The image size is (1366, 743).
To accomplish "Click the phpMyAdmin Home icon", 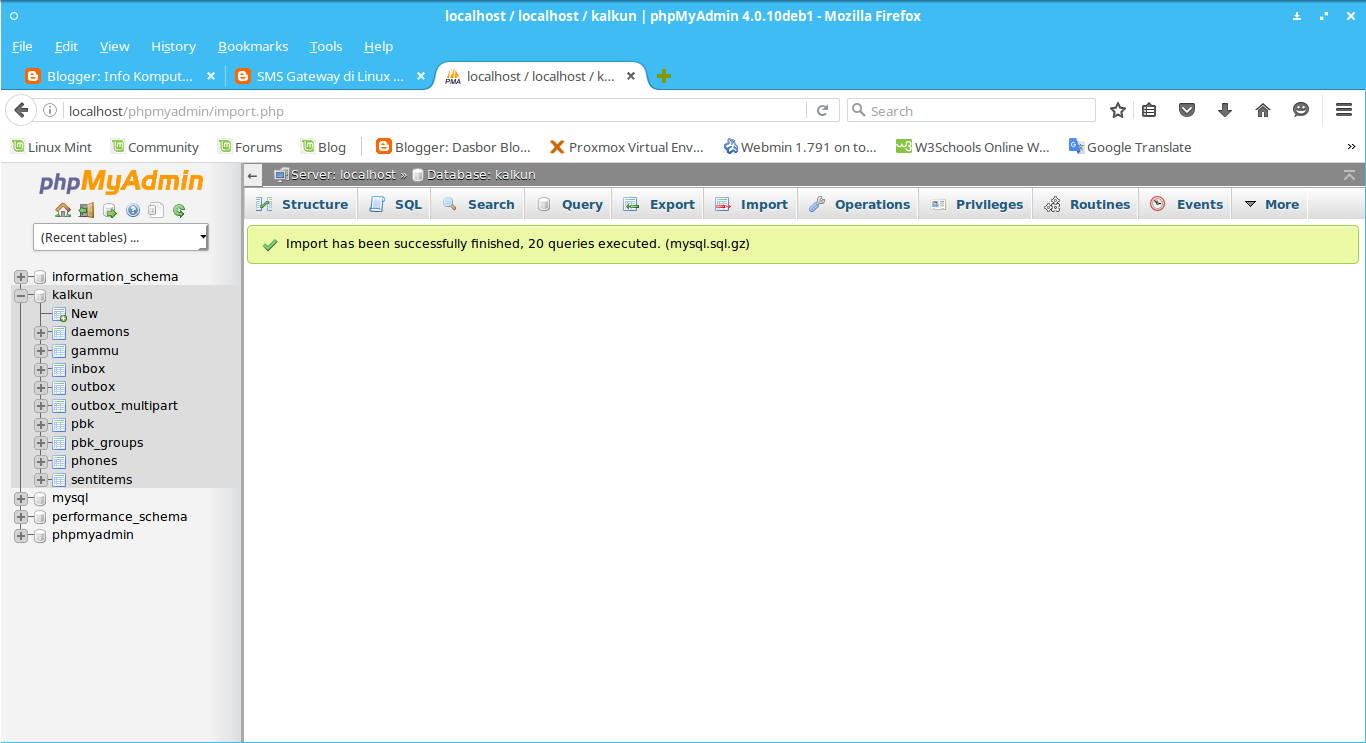I will click(x=63, y=210).
